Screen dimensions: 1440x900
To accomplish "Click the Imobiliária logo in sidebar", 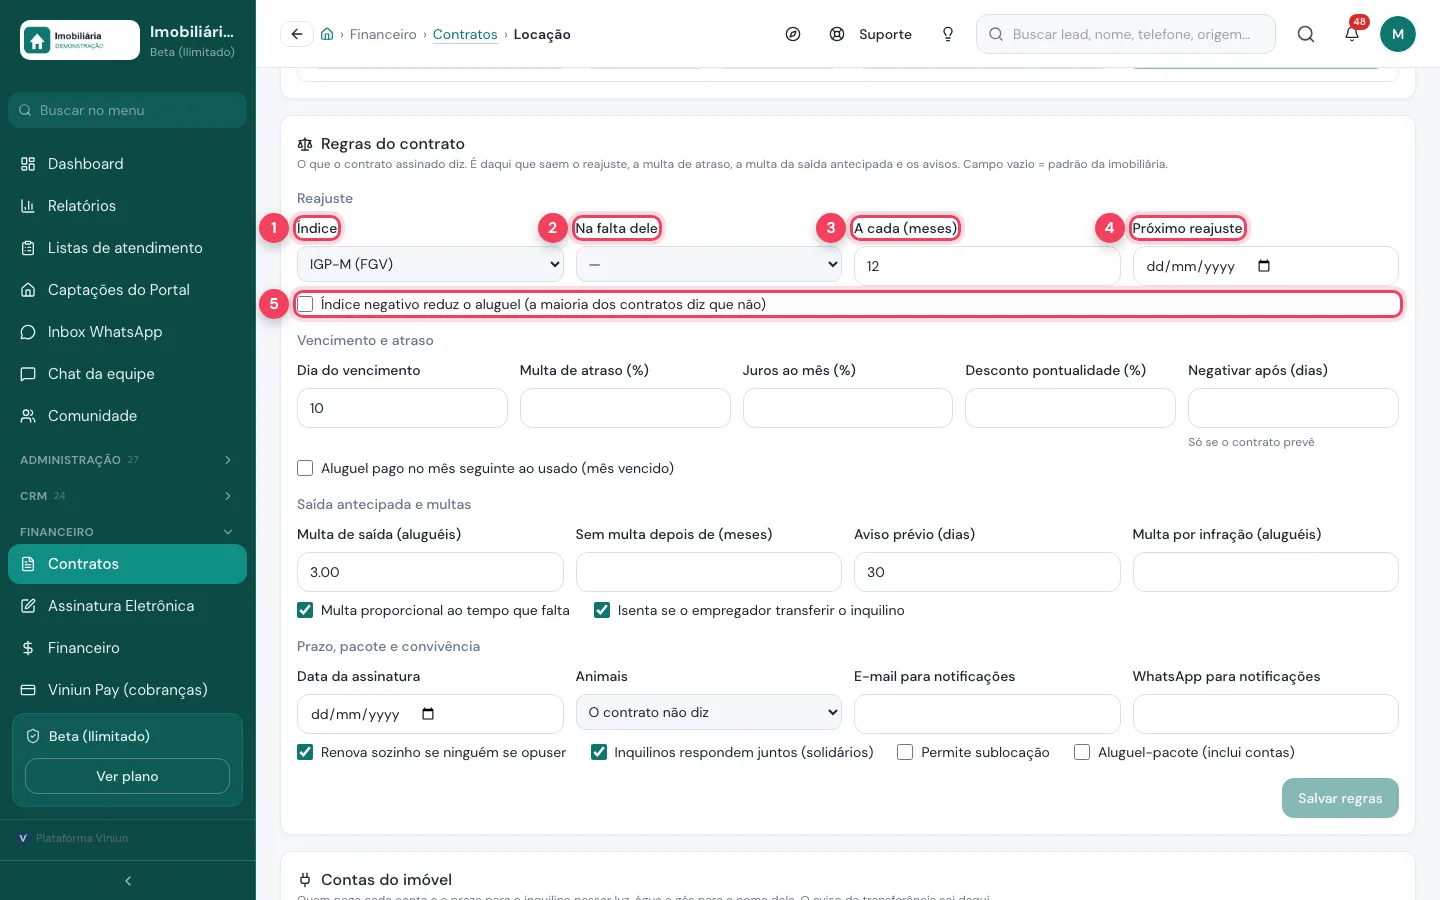I will tap(80, 40).
